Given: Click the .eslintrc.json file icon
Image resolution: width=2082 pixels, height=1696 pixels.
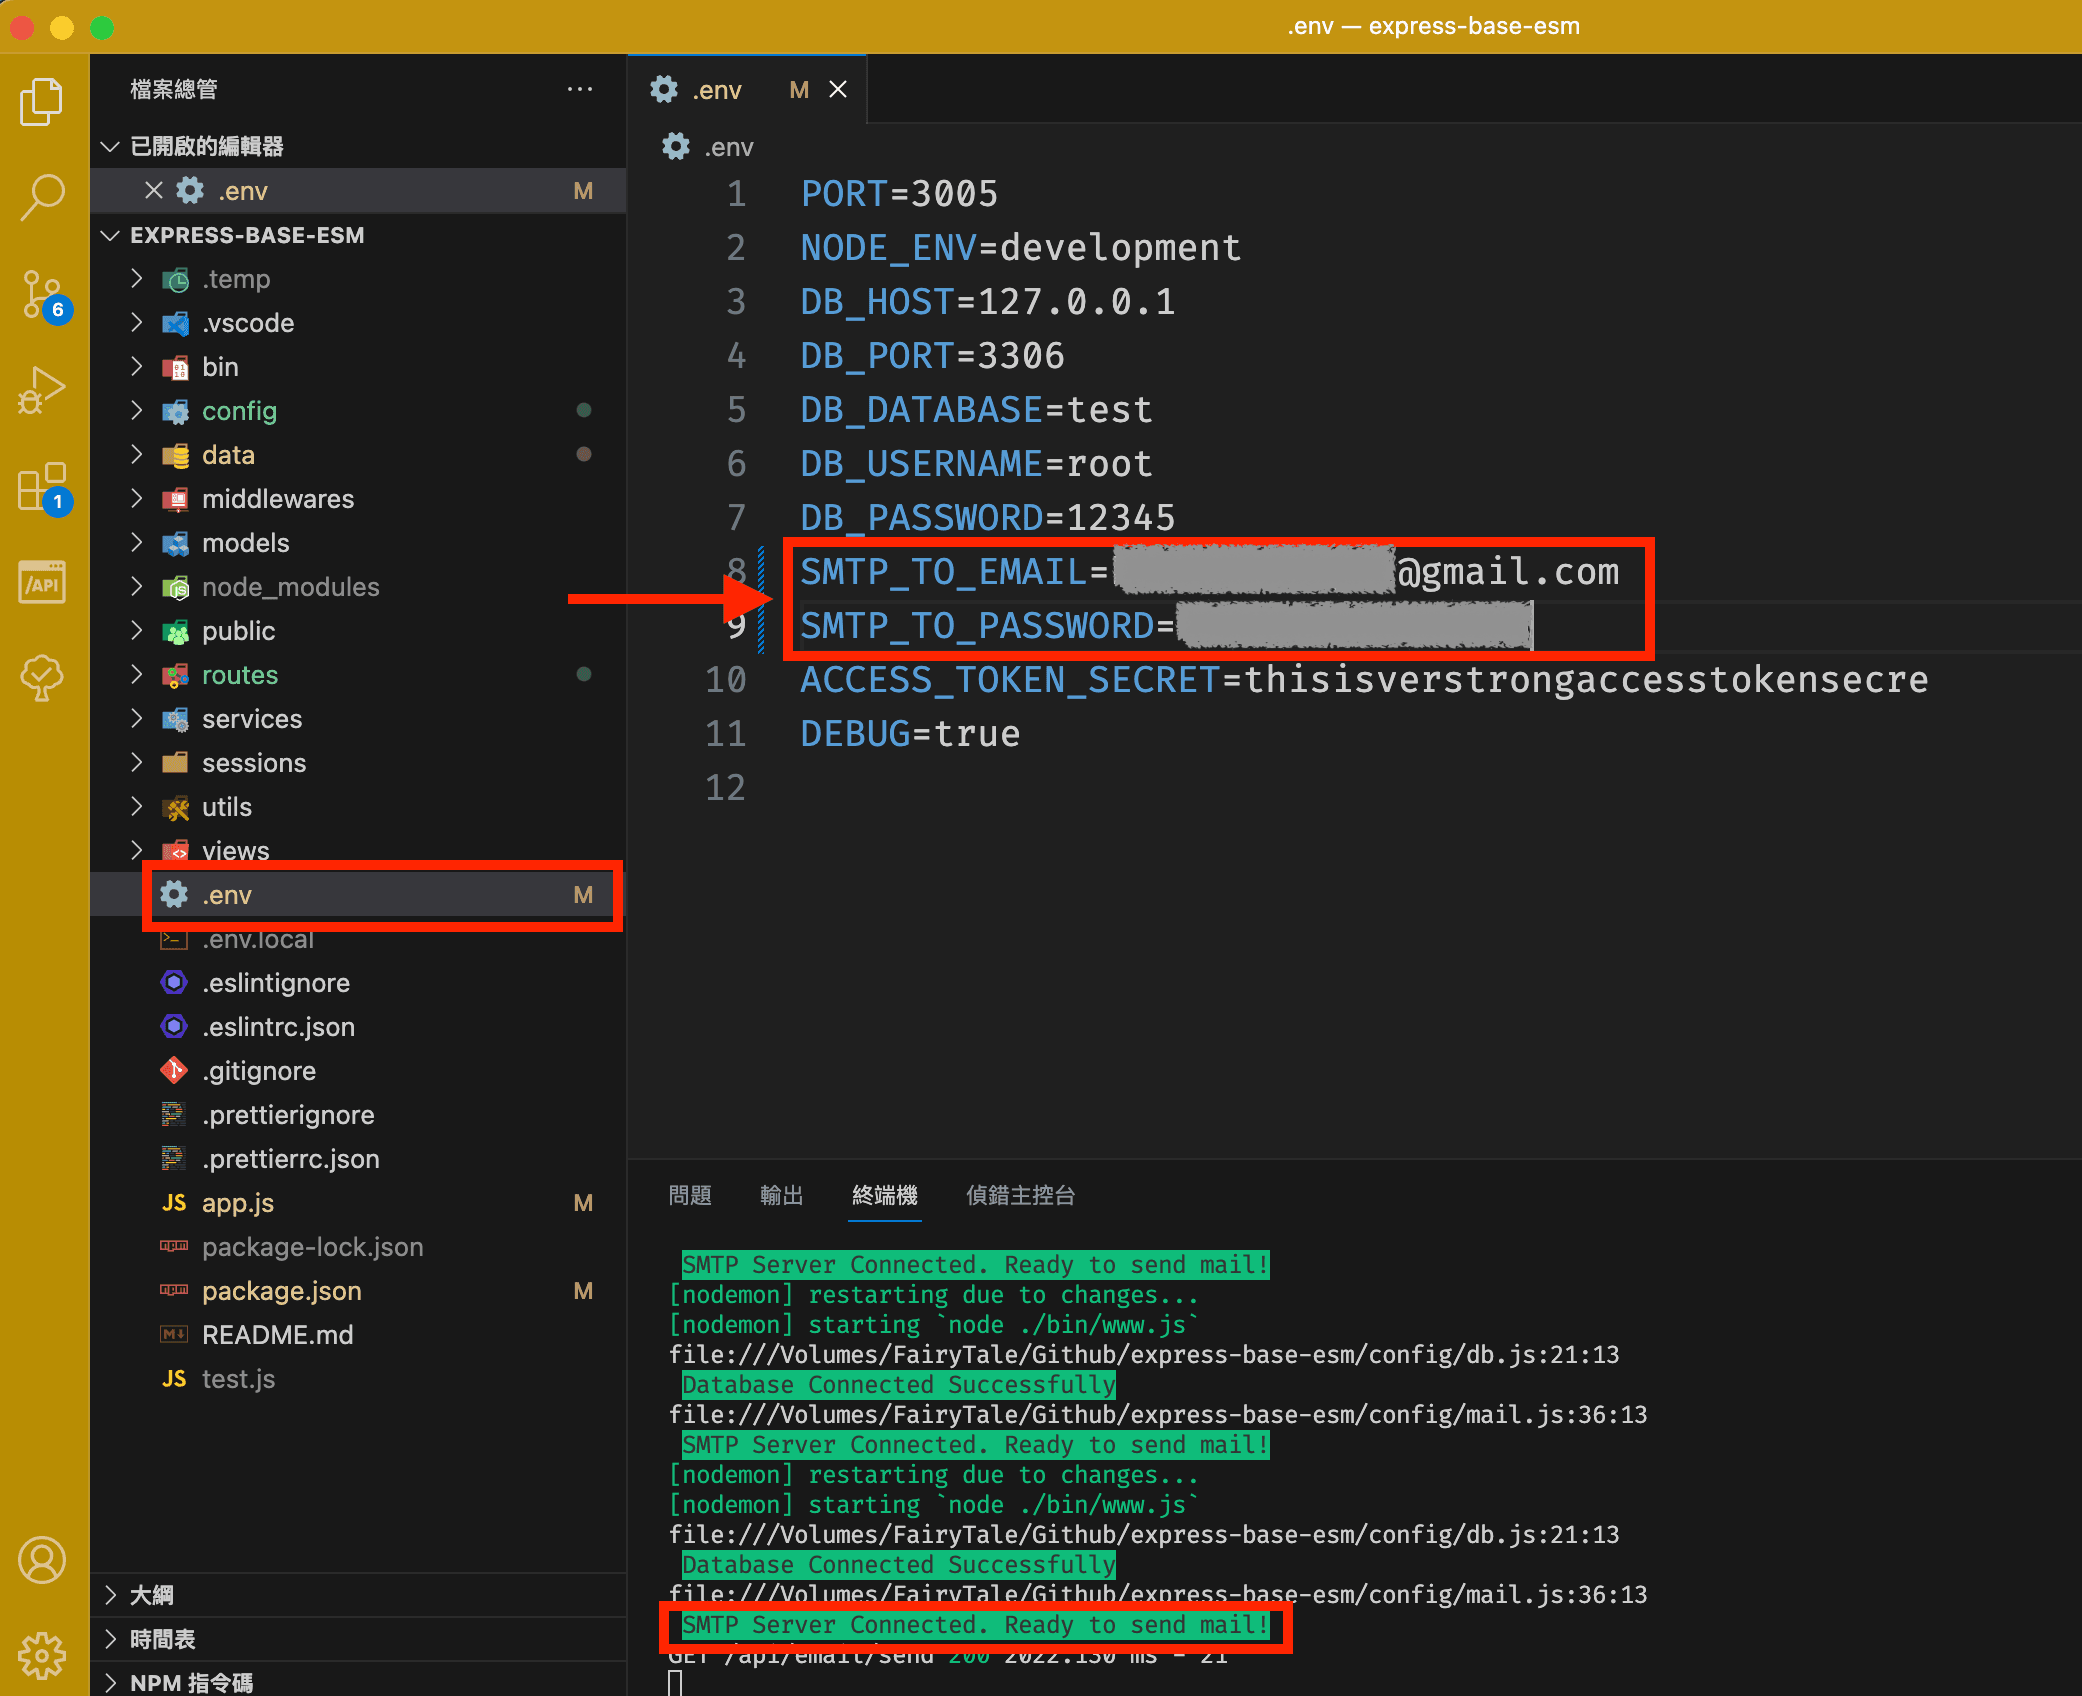Looking at the screenshot, I should point(174,1027).
